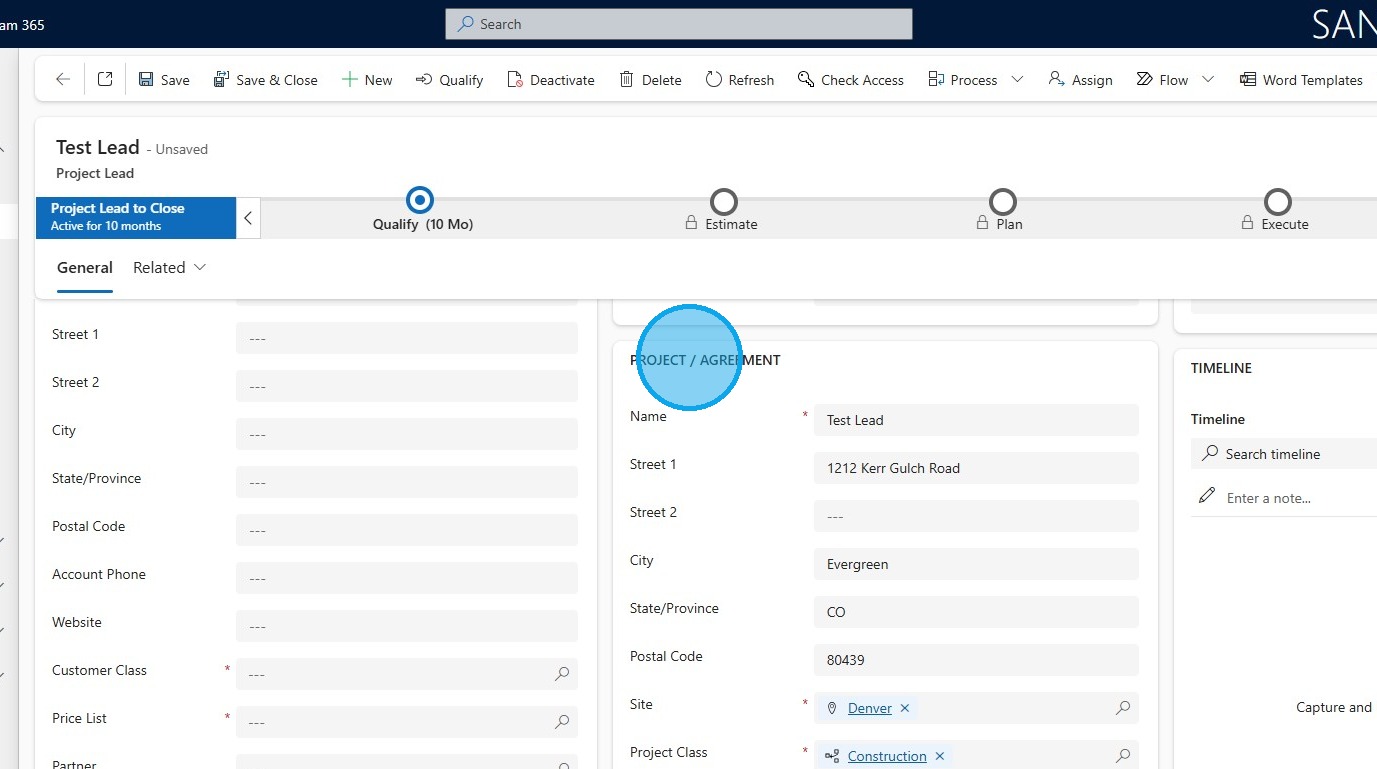1377x769 pixels.
Task: Open the record in a new window
Action: pos(105,80)
